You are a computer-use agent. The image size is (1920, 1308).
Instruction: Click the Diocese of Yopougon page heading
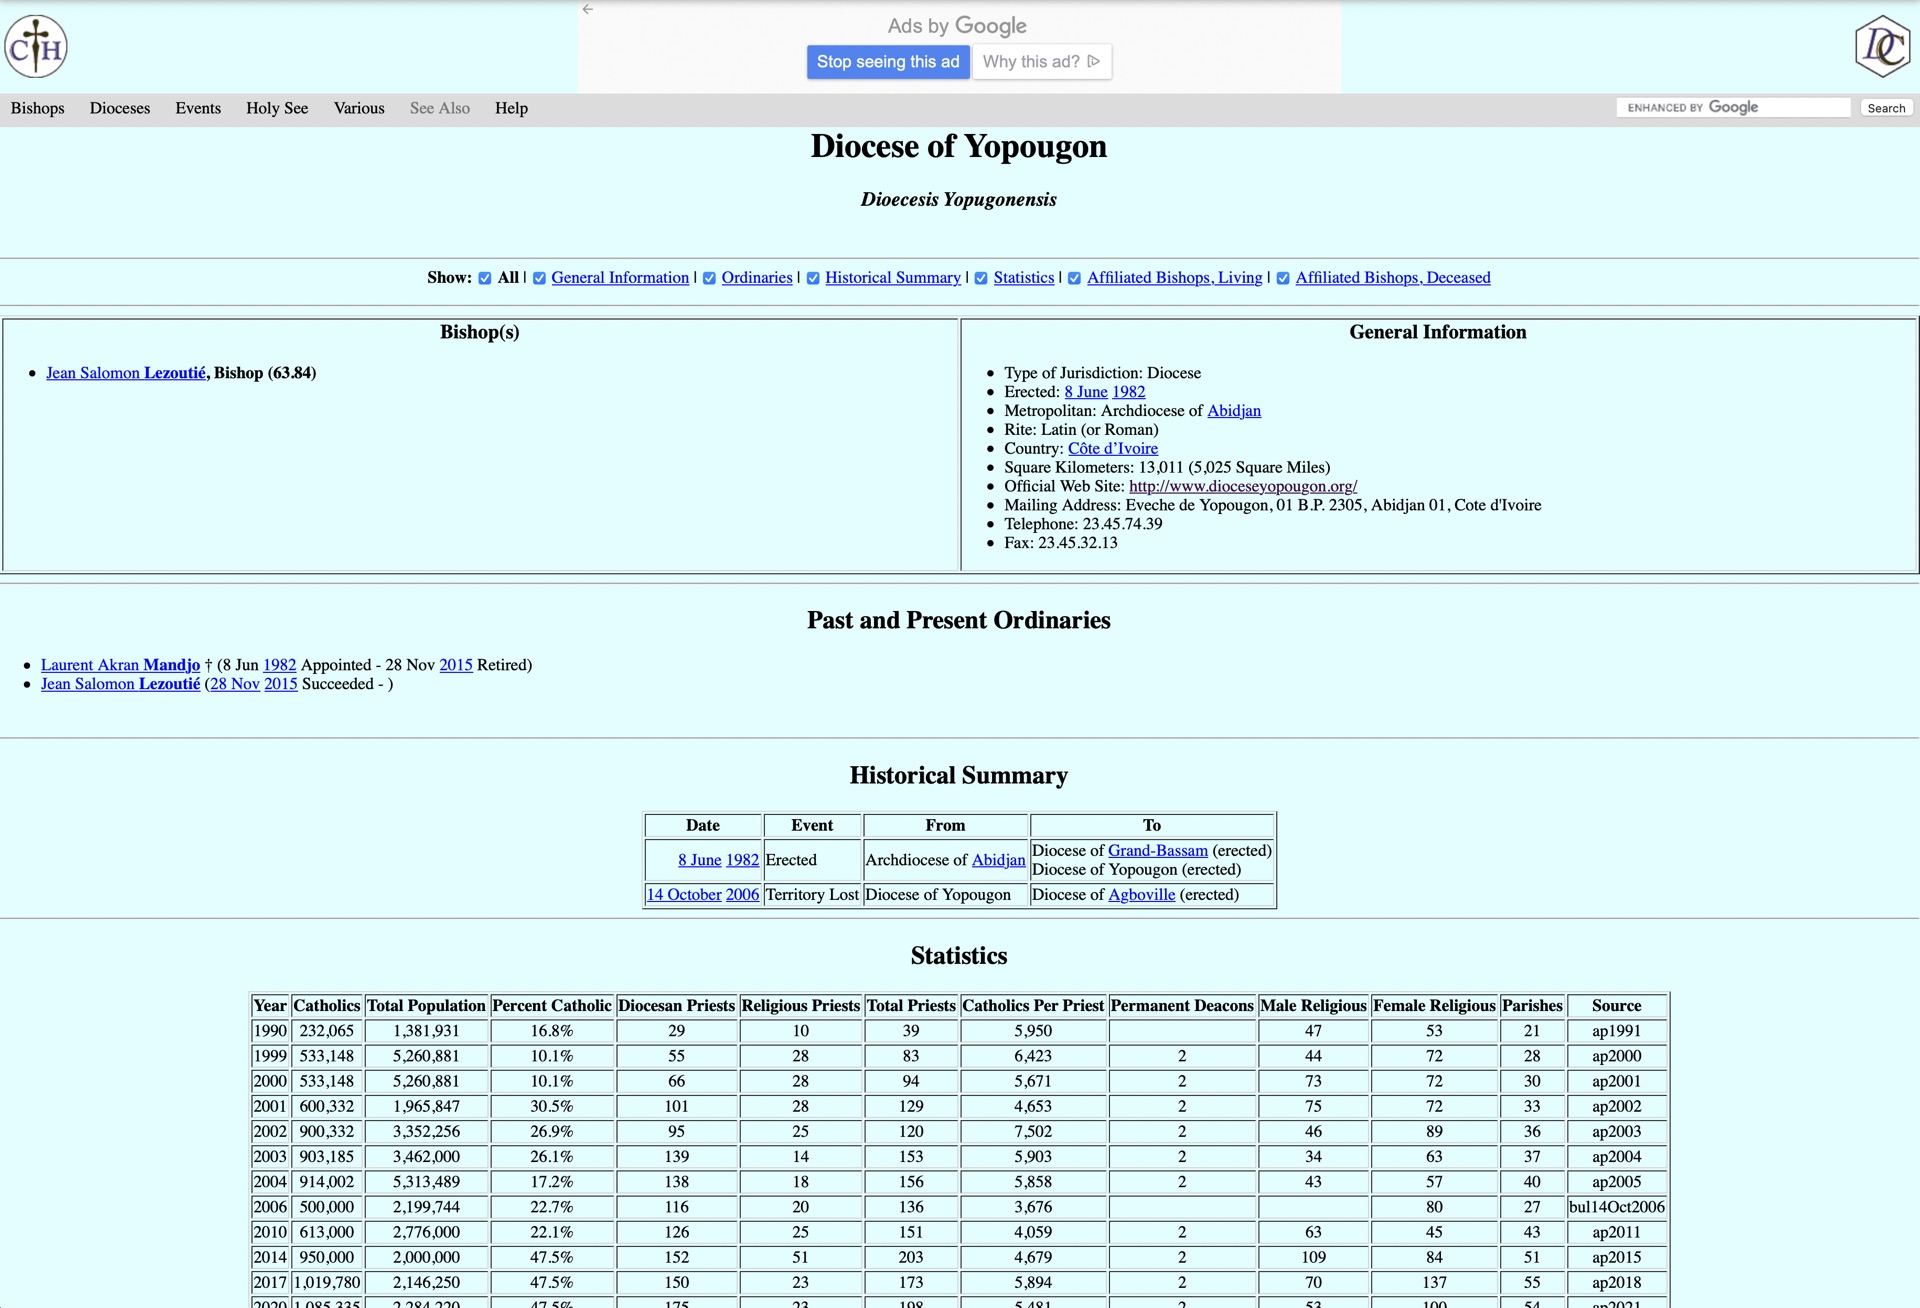click(x=958, y=147)
